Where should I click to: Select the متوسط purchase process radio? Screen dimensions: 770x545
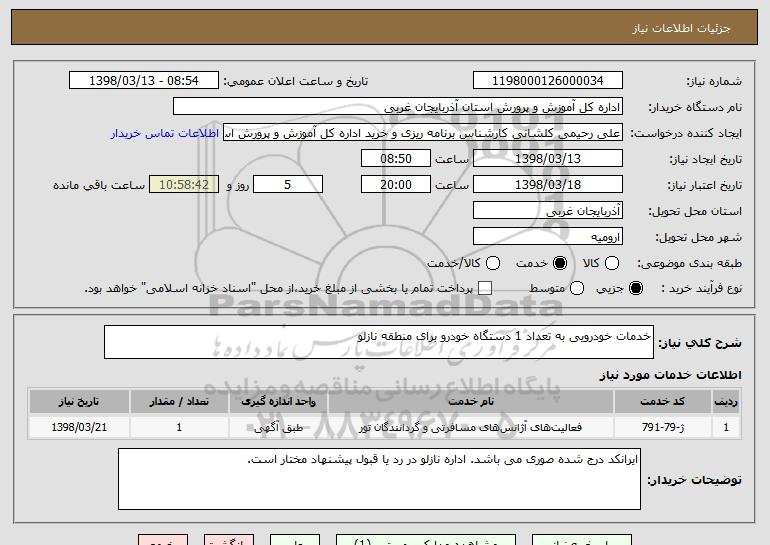tap(577, 288)
